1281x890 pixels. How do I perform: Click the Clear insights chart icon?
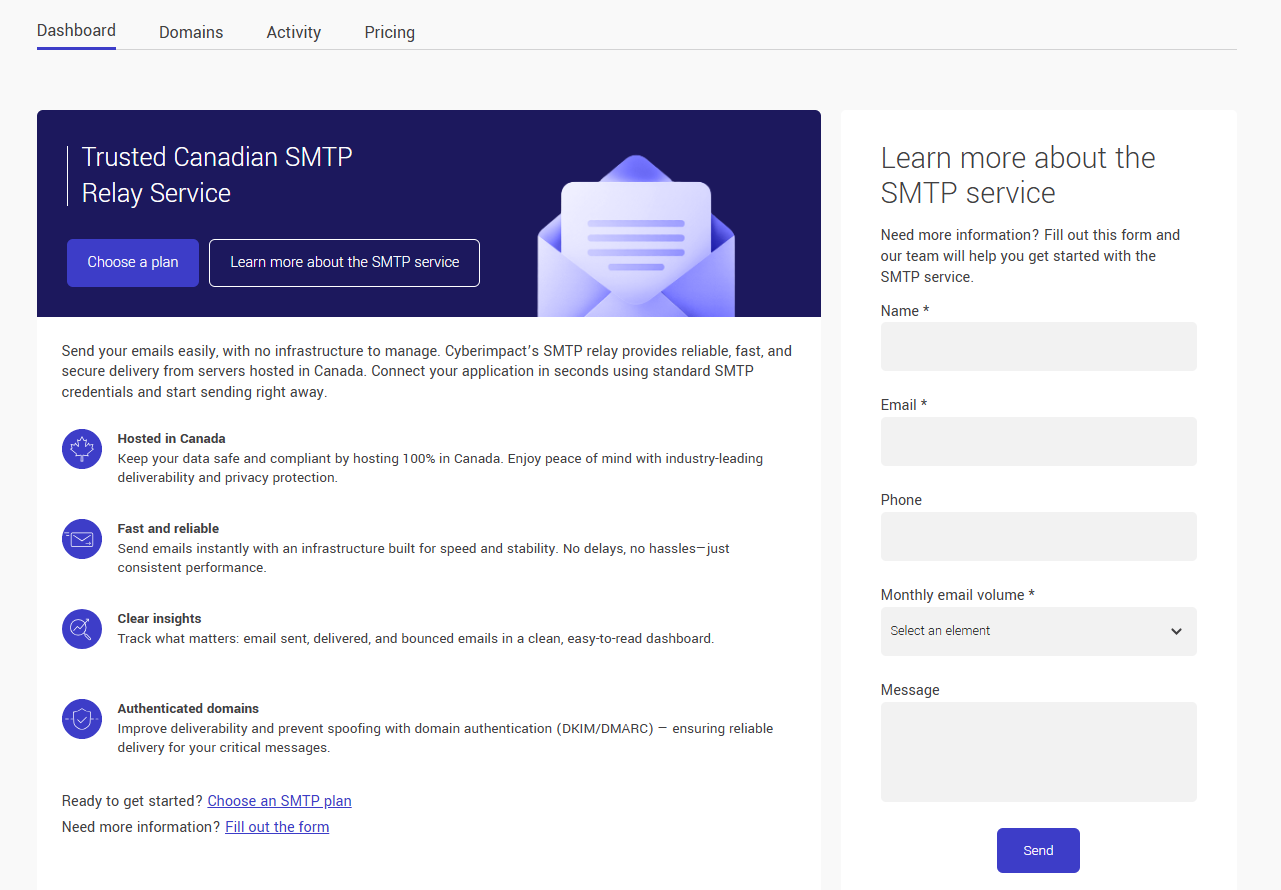(82, 629)
